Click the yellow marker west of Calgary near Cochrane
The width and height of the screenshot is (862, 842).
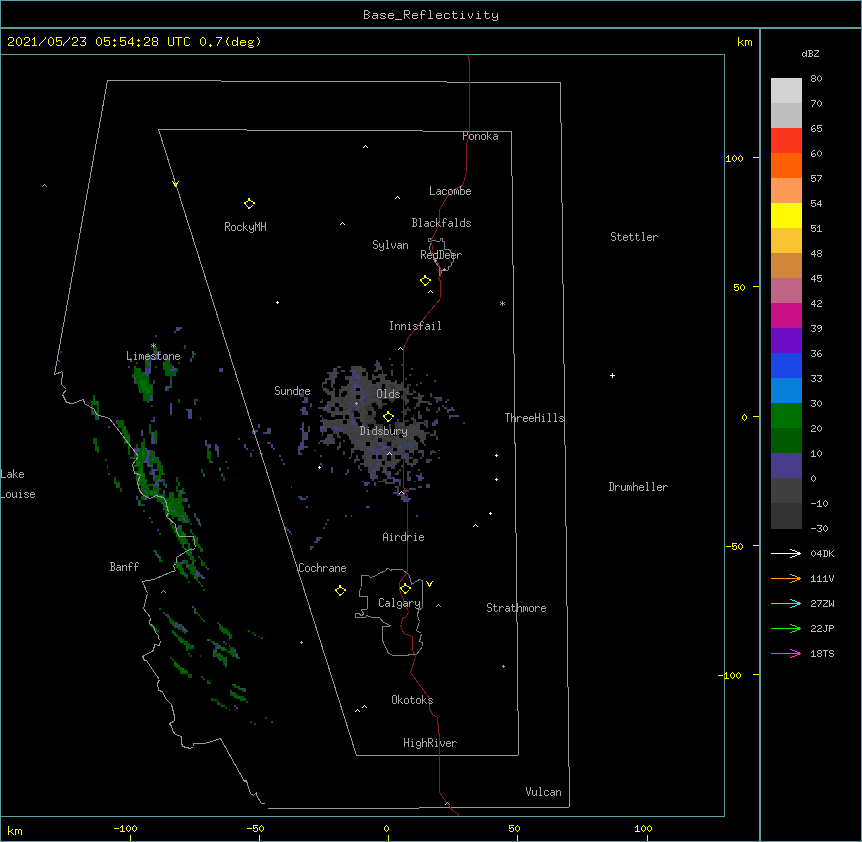coord(340,590)
